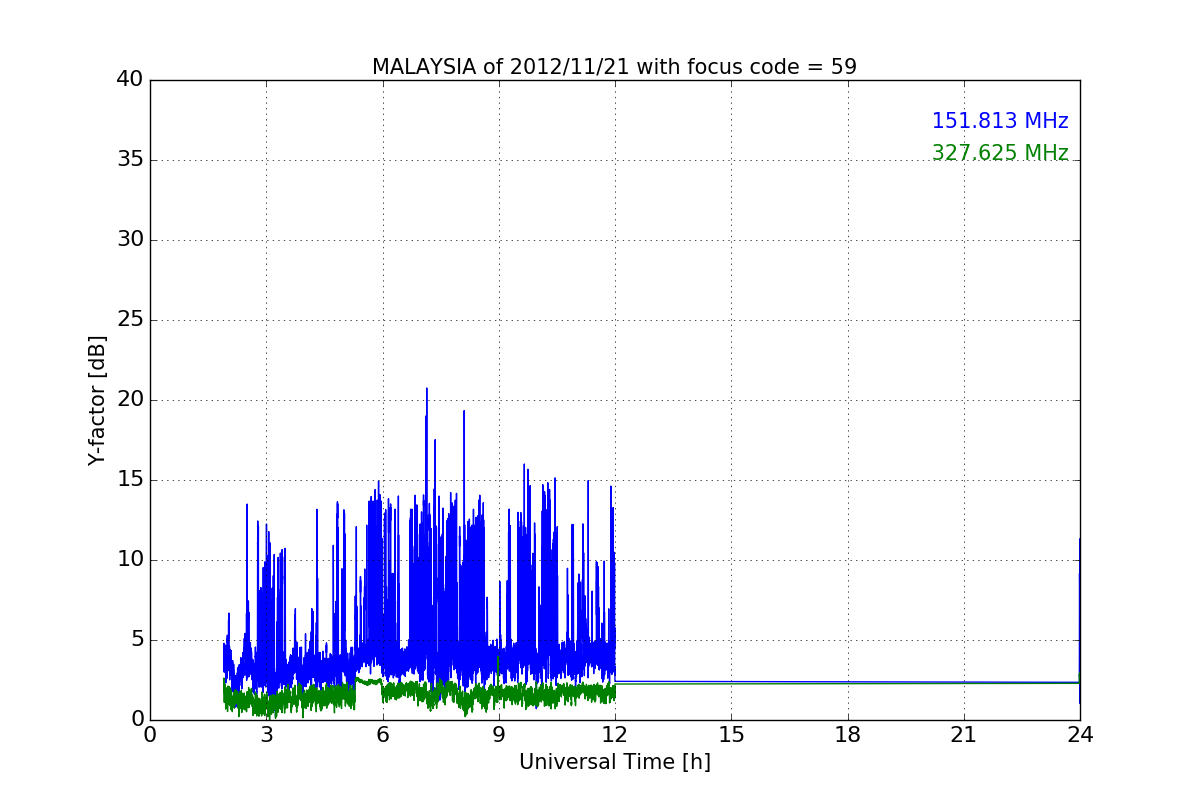This screenshot has width=1200, height=800.
Task: Click the plot title 'MALAYSIA of 2012/11/21 with focus code = 59'
Action: 614,67
